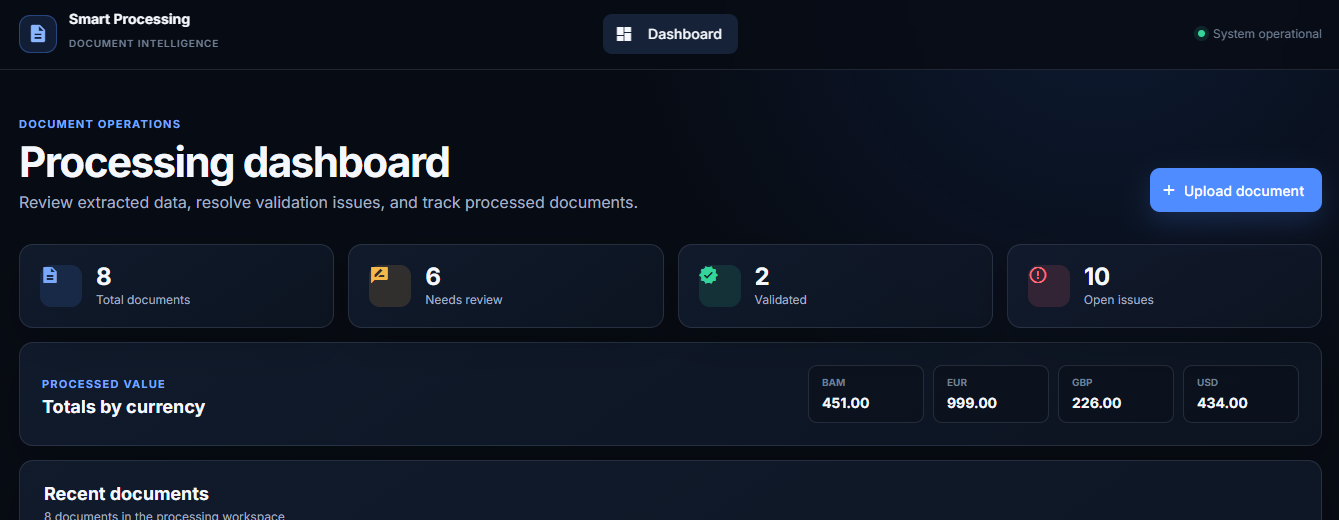Click the GBP 226.00 currency tile
This screenshot has height=520, width=1339.
[x=1116, y=394]
